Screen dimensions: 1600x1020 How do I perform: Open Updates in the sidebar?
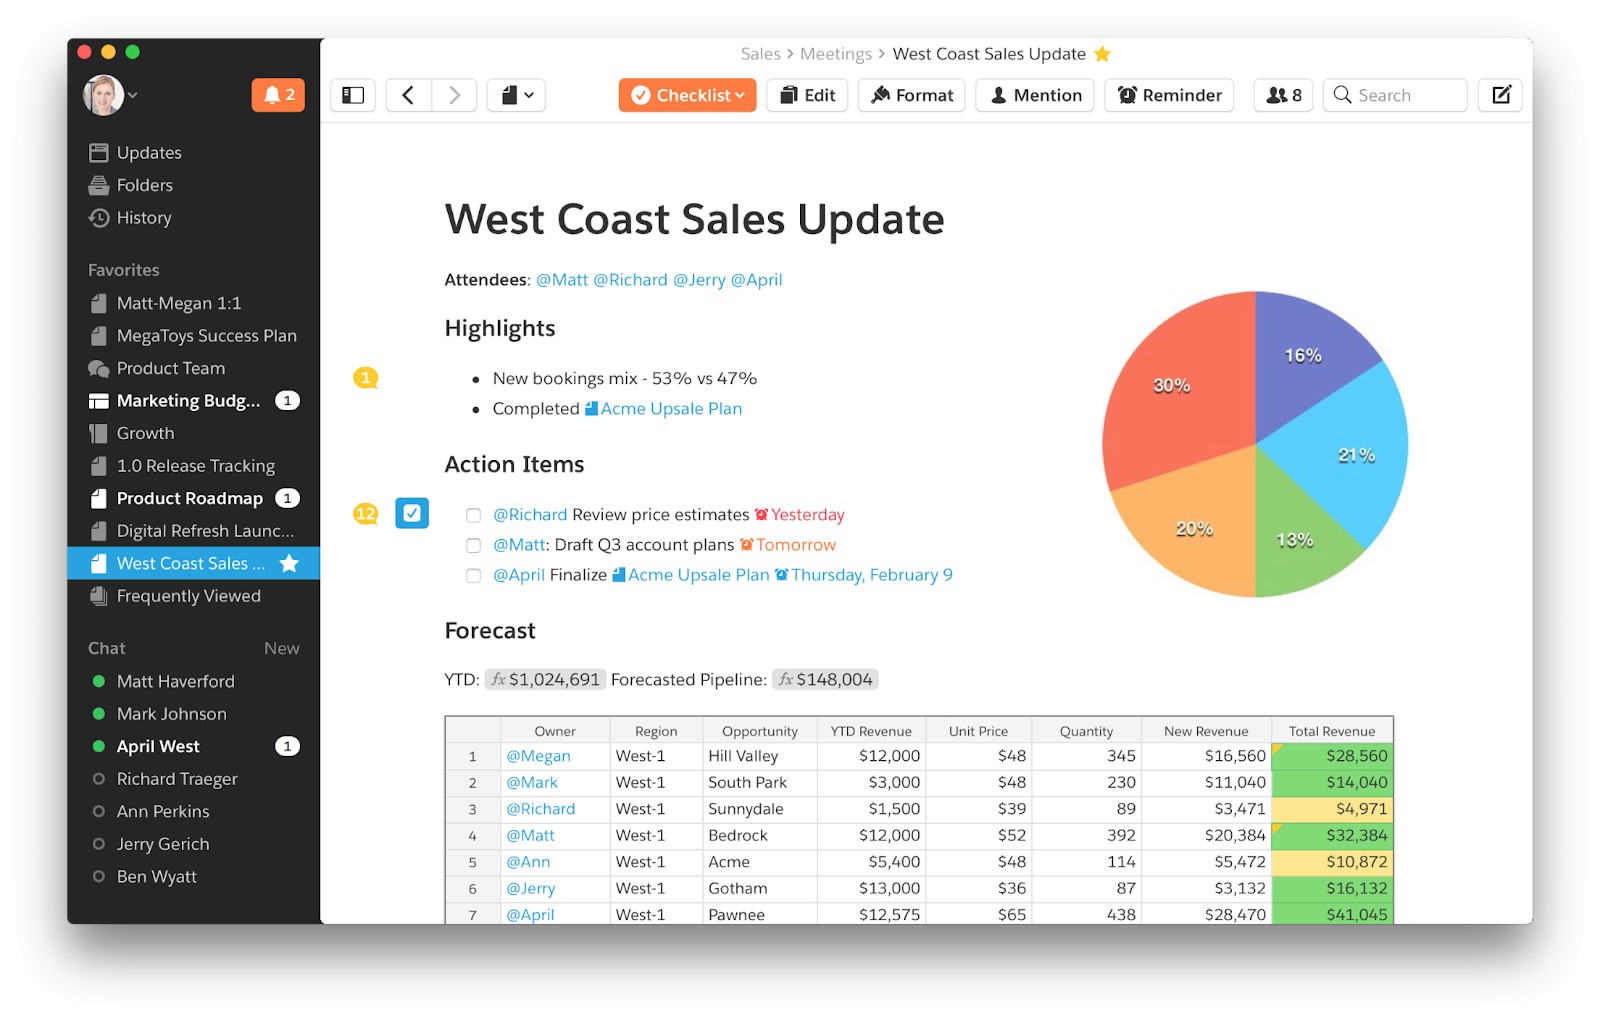(148, 152)
